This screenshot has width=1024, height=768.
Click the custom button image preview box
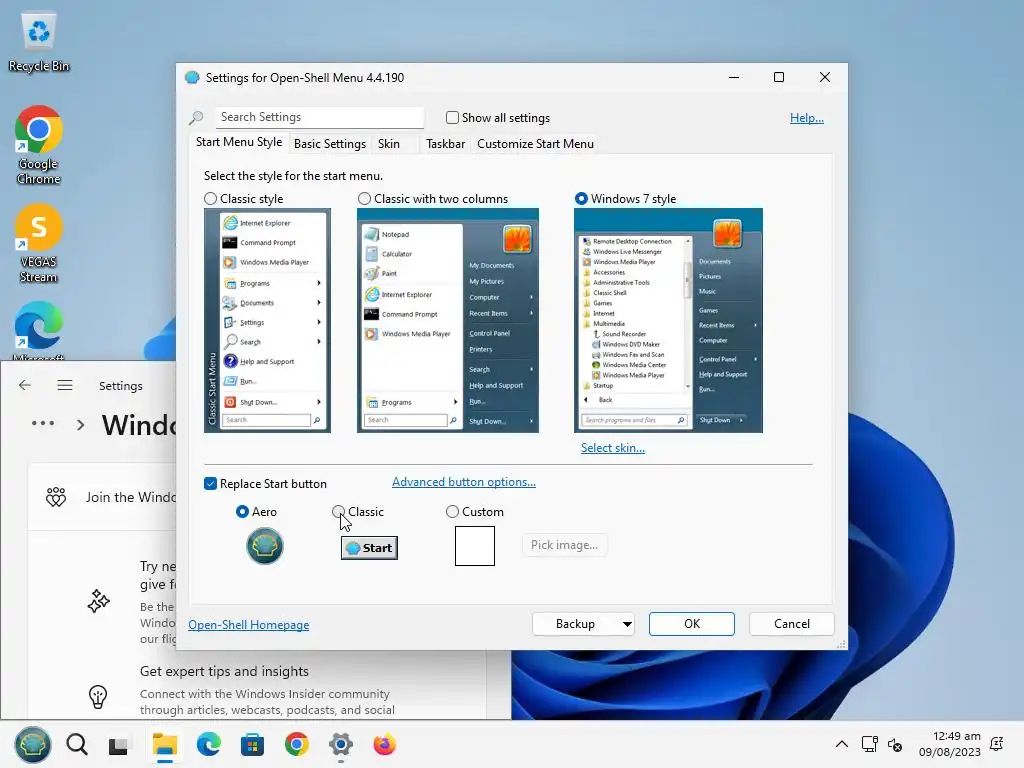(x=475, y=545)
